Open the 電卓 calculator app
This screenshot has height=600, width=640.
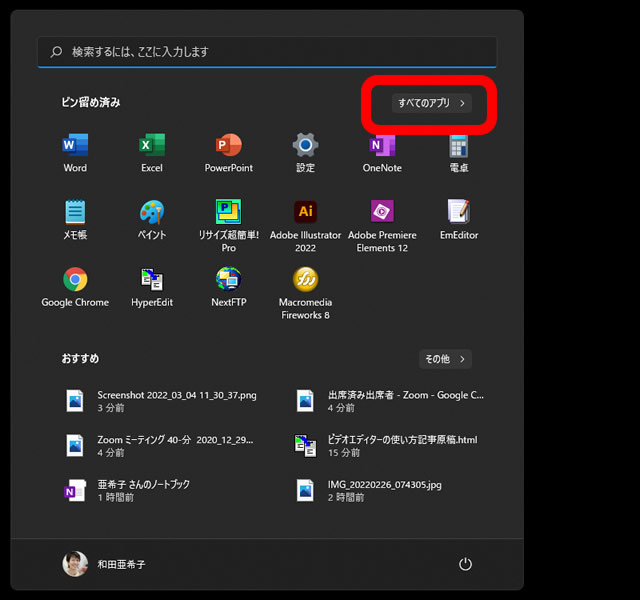(459, 146)
